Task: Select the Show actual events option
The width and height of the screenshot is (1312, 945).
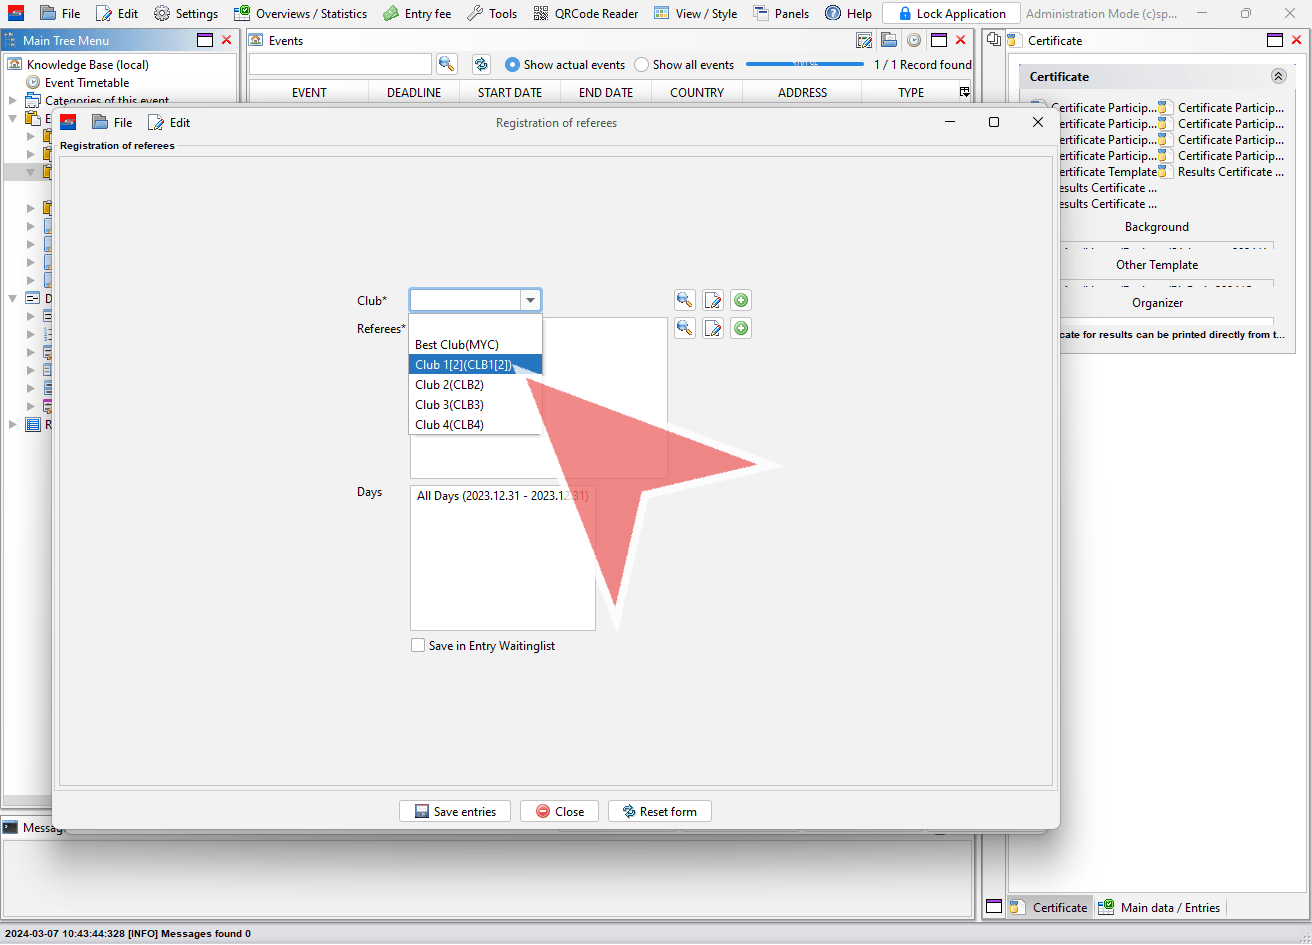Action: coord(513,65)
